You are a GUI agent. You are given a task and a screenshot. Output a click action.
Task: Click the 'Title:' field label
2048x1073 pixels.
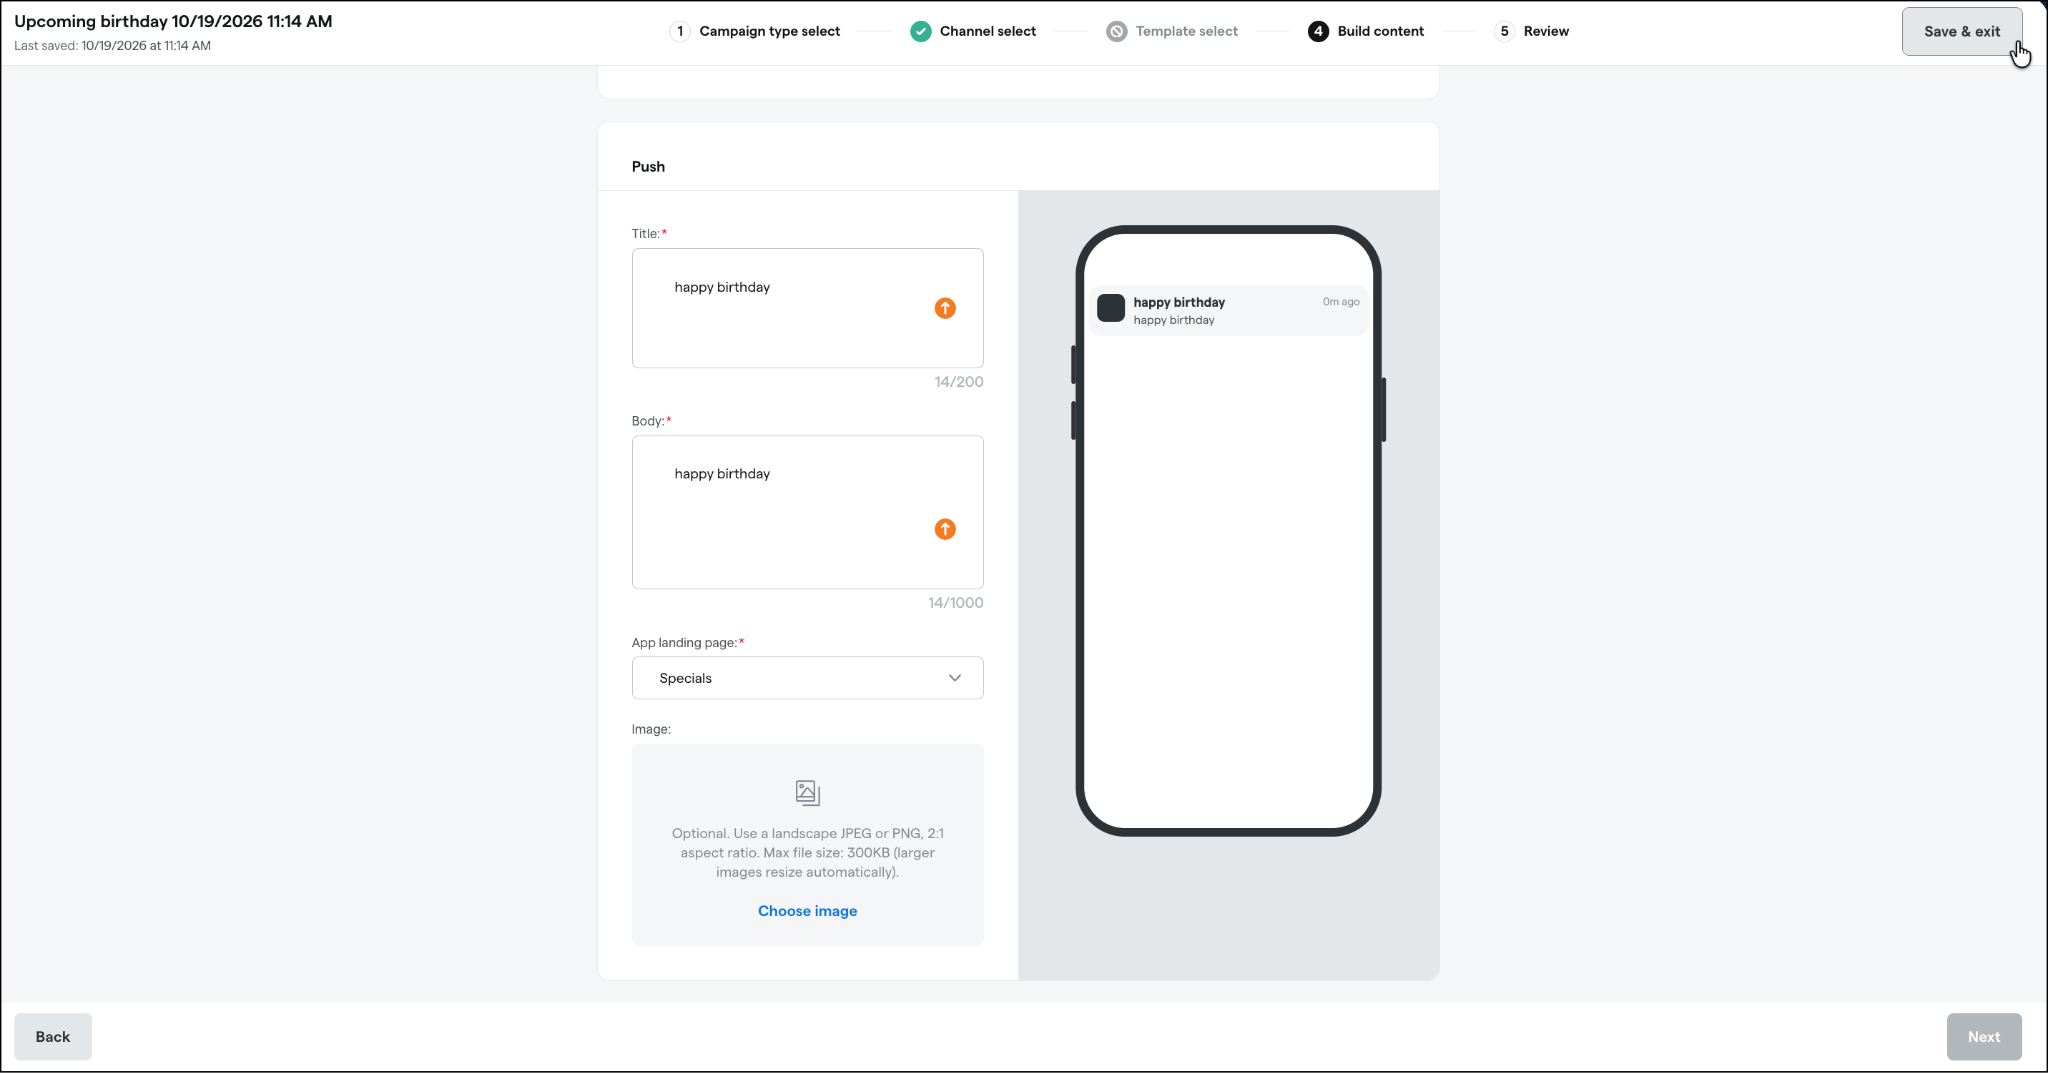point(649,234)
